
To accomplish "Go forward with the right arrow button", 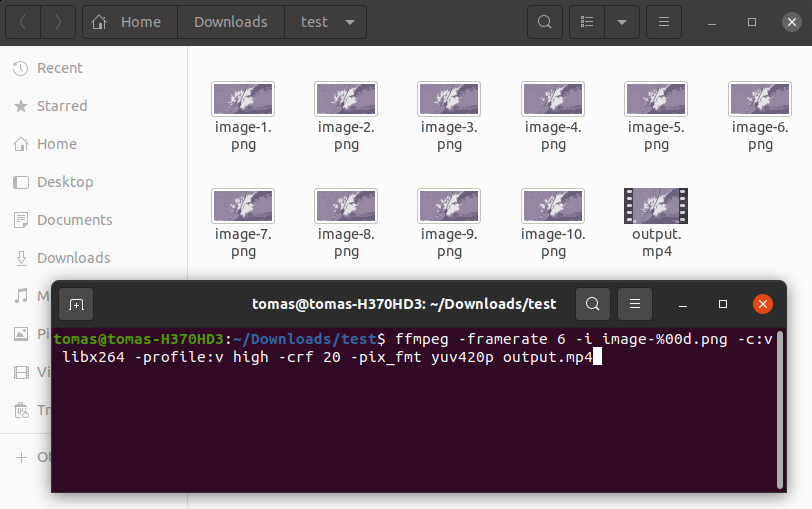I will (58, 22).
